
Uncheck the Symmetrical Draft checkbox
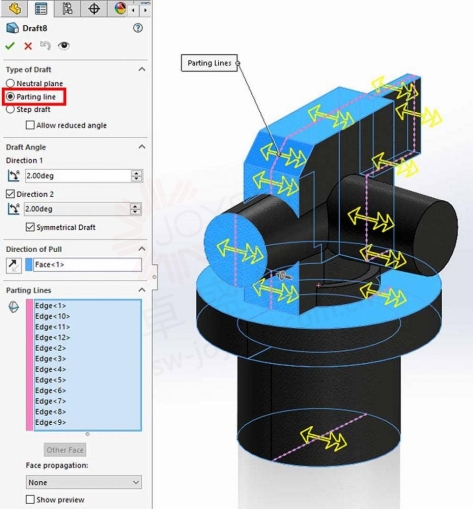(30, 227)
